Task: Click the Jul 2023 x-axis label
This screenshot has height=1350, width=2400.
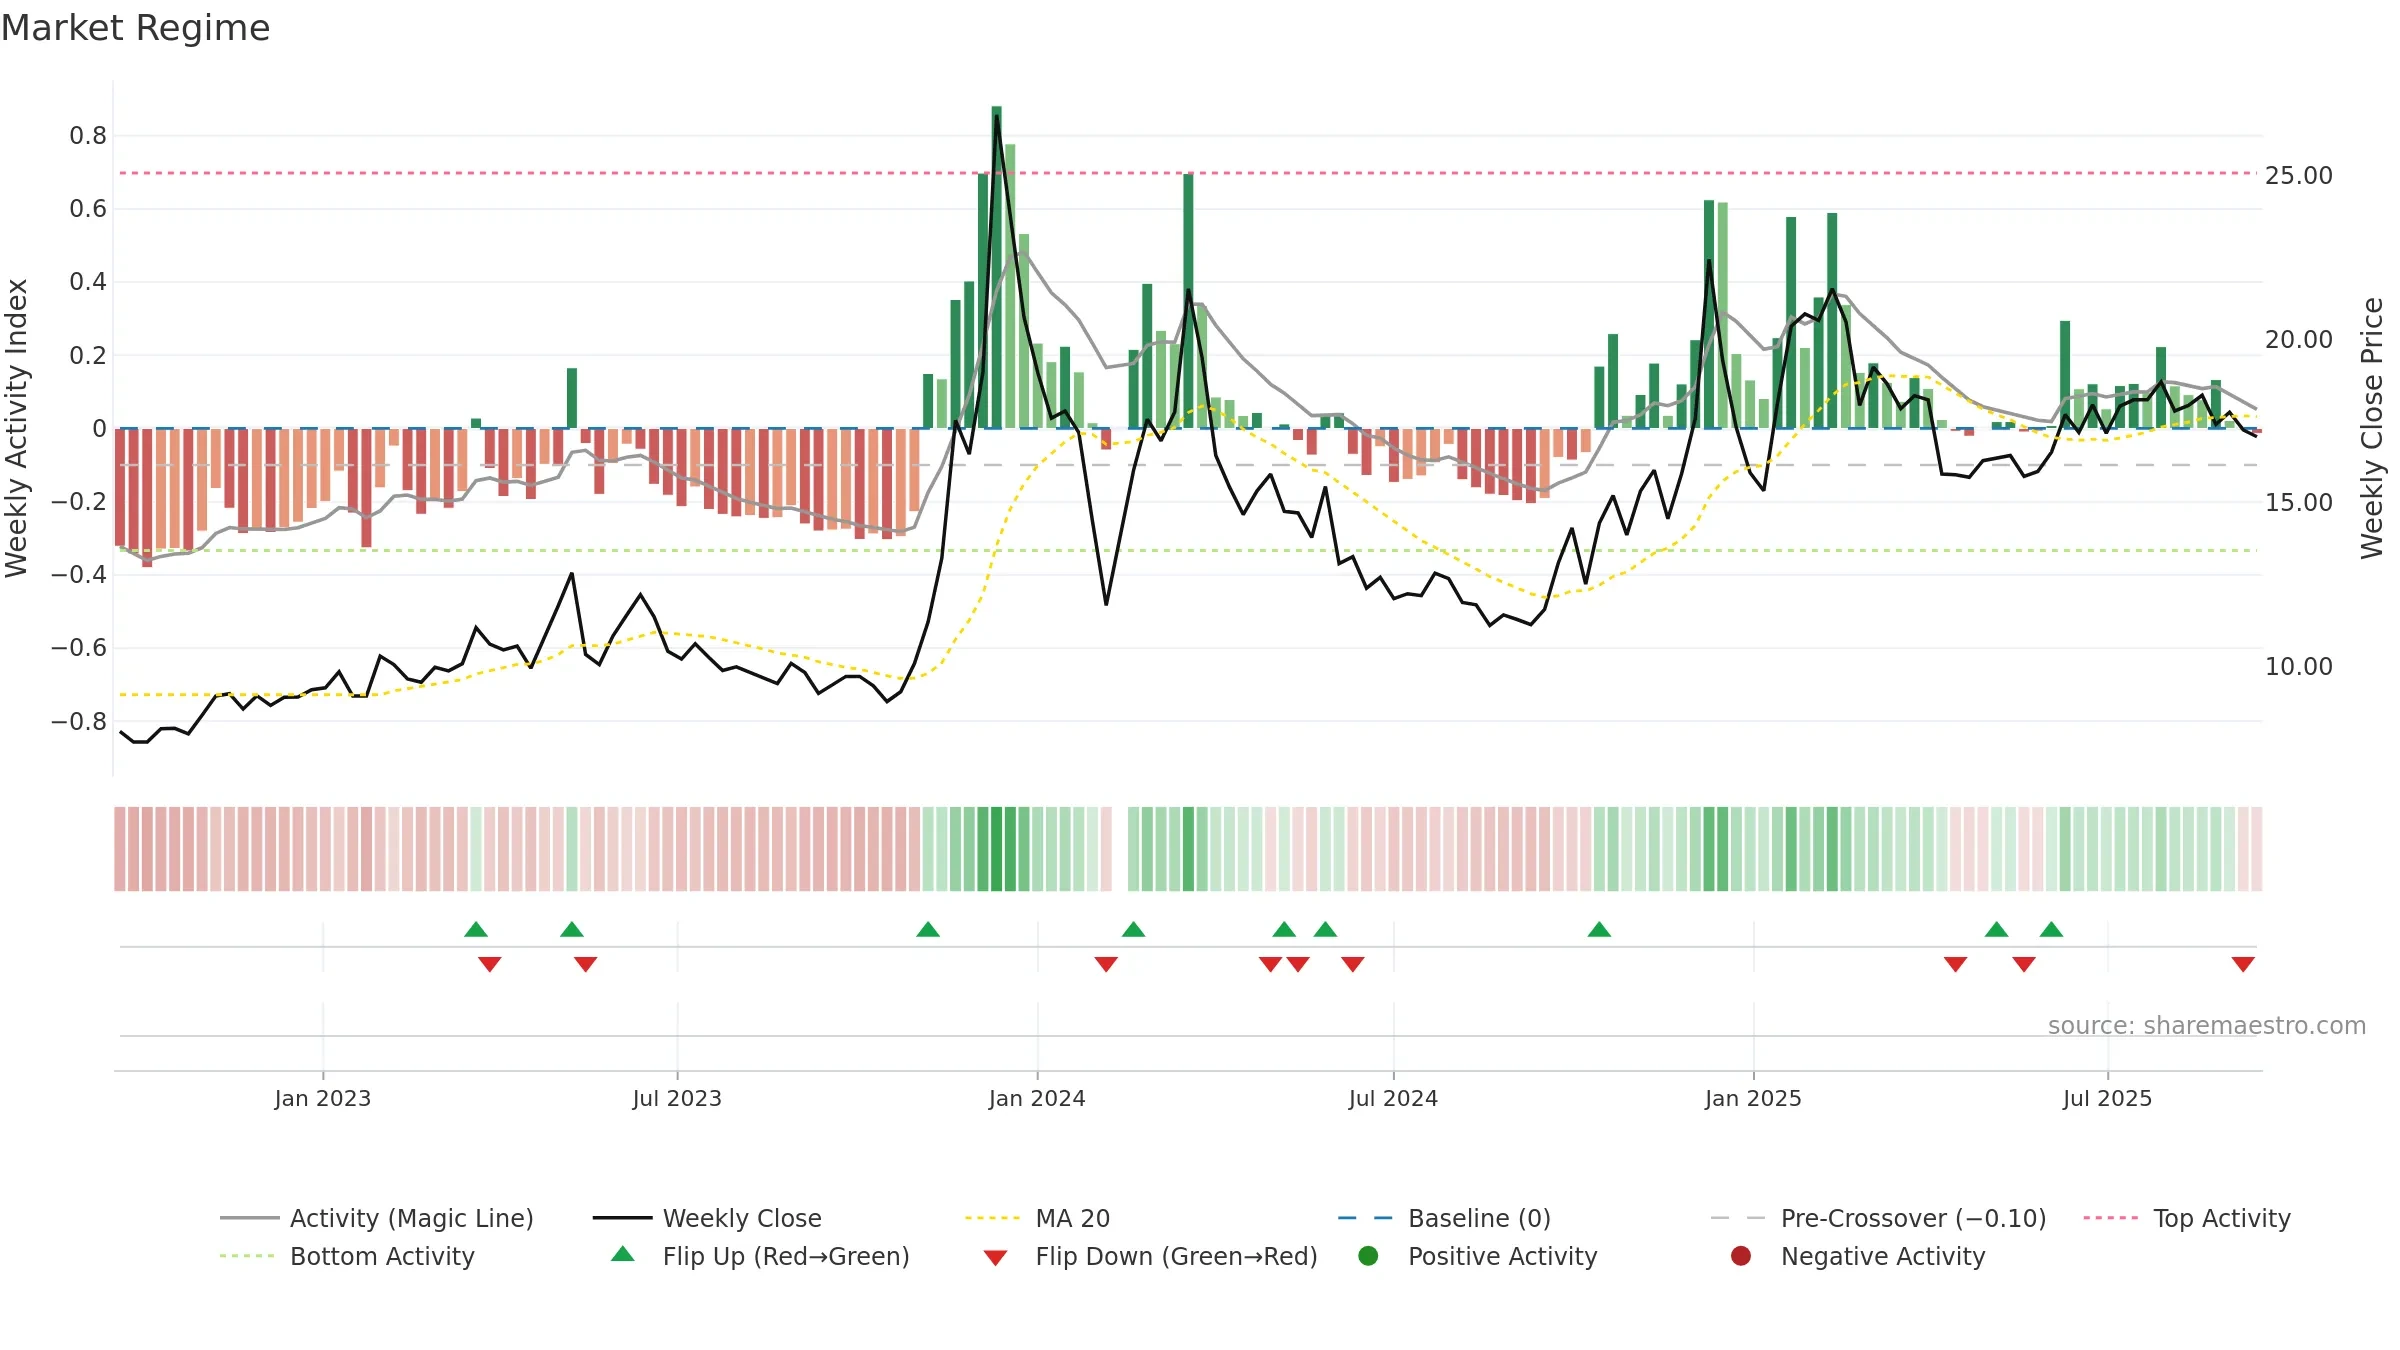Action: pos(677,1099)
